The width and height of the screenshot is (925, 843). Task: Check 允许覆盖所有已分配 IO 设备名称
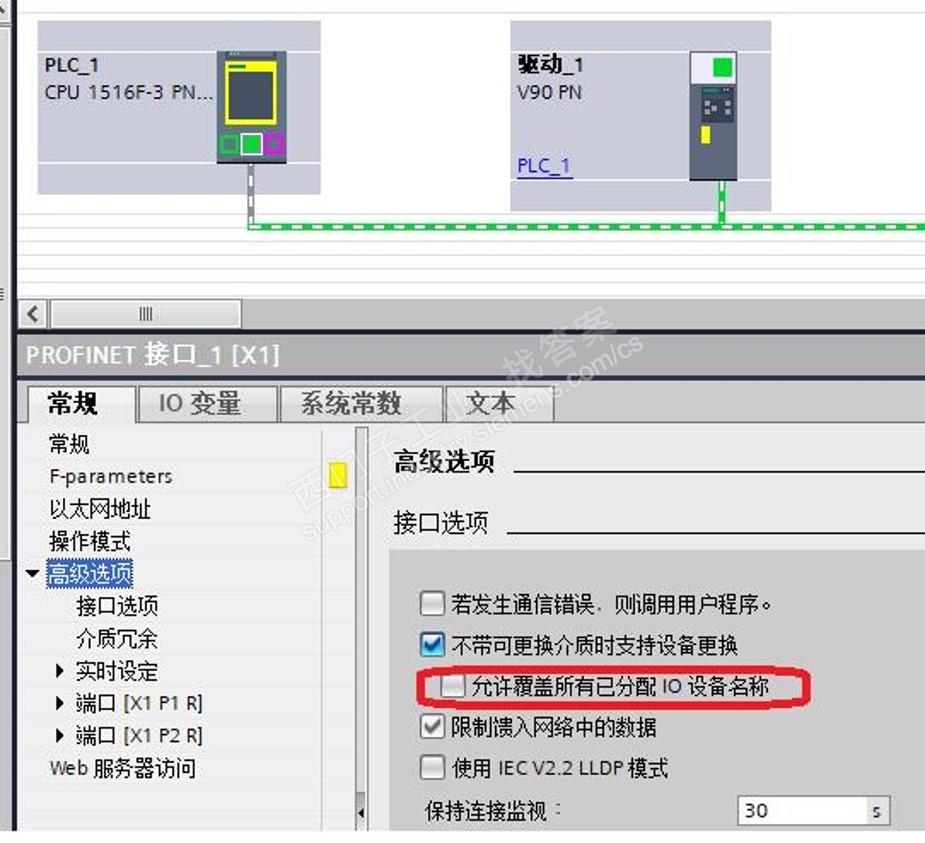(453, 685)
